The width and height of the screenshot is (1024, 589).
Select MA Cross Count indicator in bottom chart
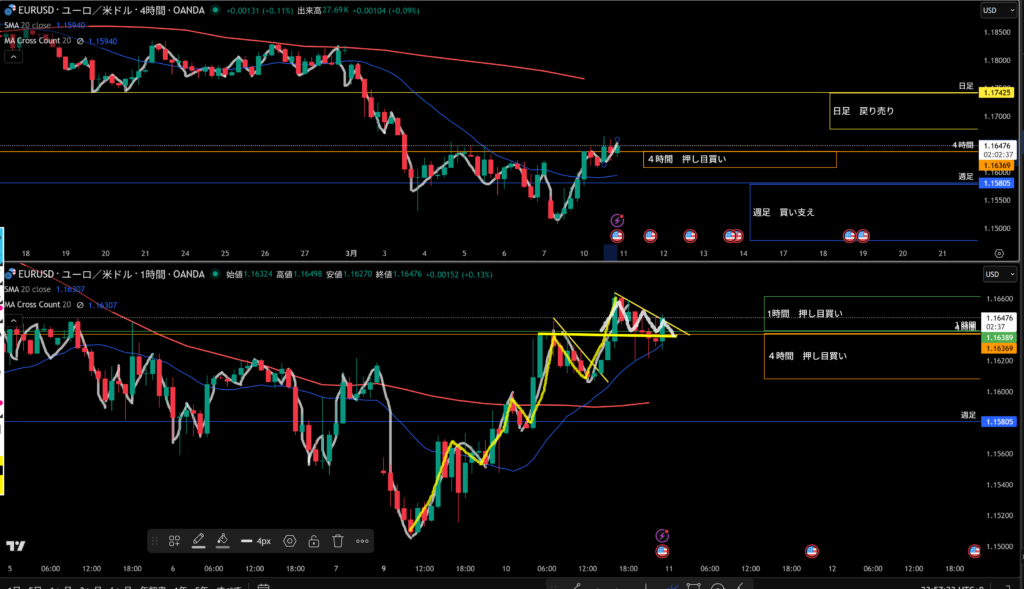pyautogui.click(x=40, y=304)
